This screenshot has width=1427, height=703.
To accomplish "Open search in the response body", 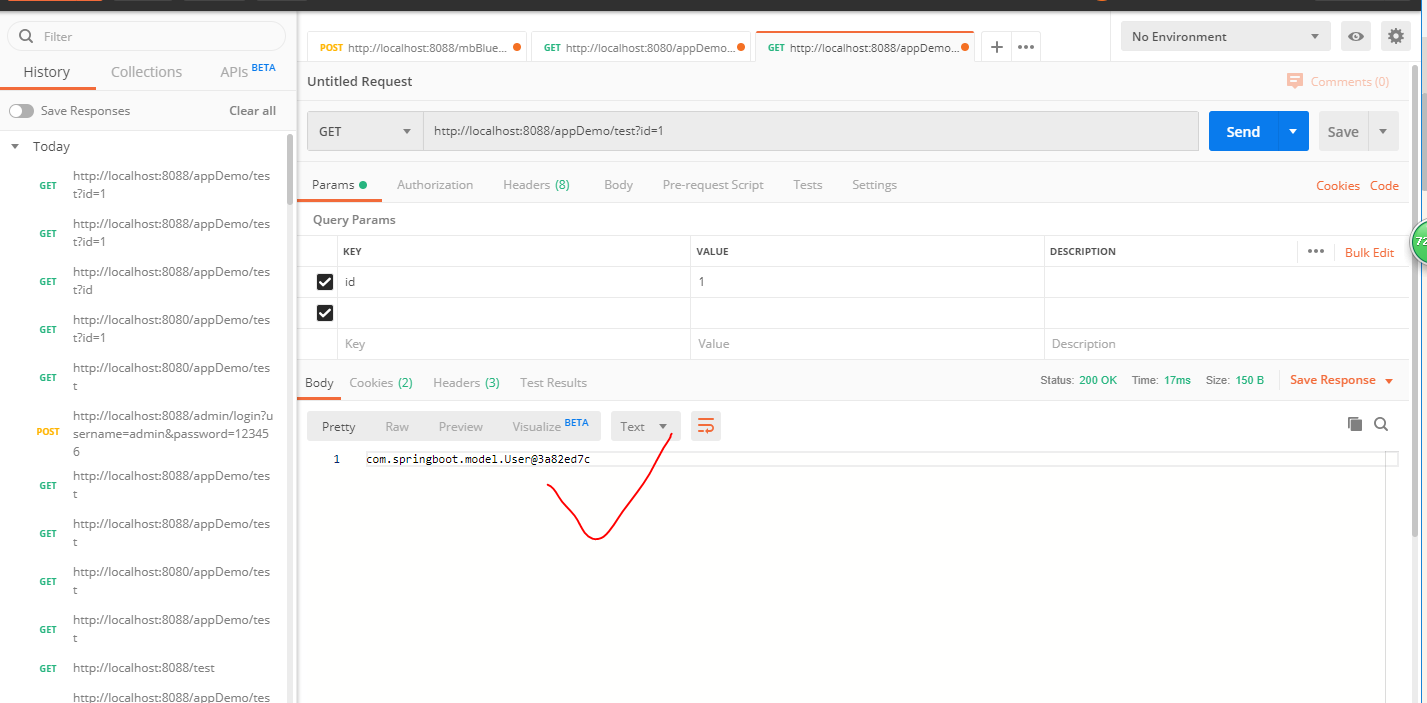I will (1381, 424).
